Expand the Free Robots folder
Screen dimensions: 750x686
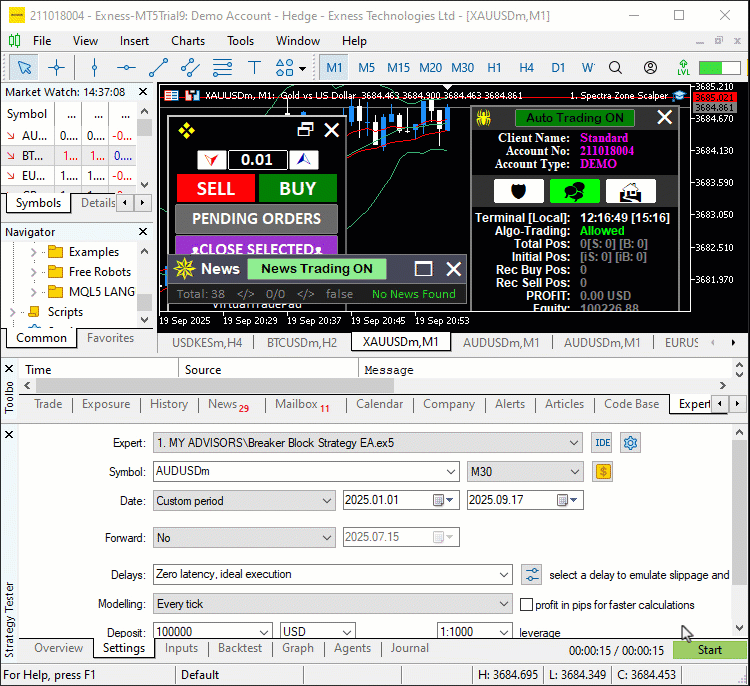pyautogui.click(x=33, y=272)
